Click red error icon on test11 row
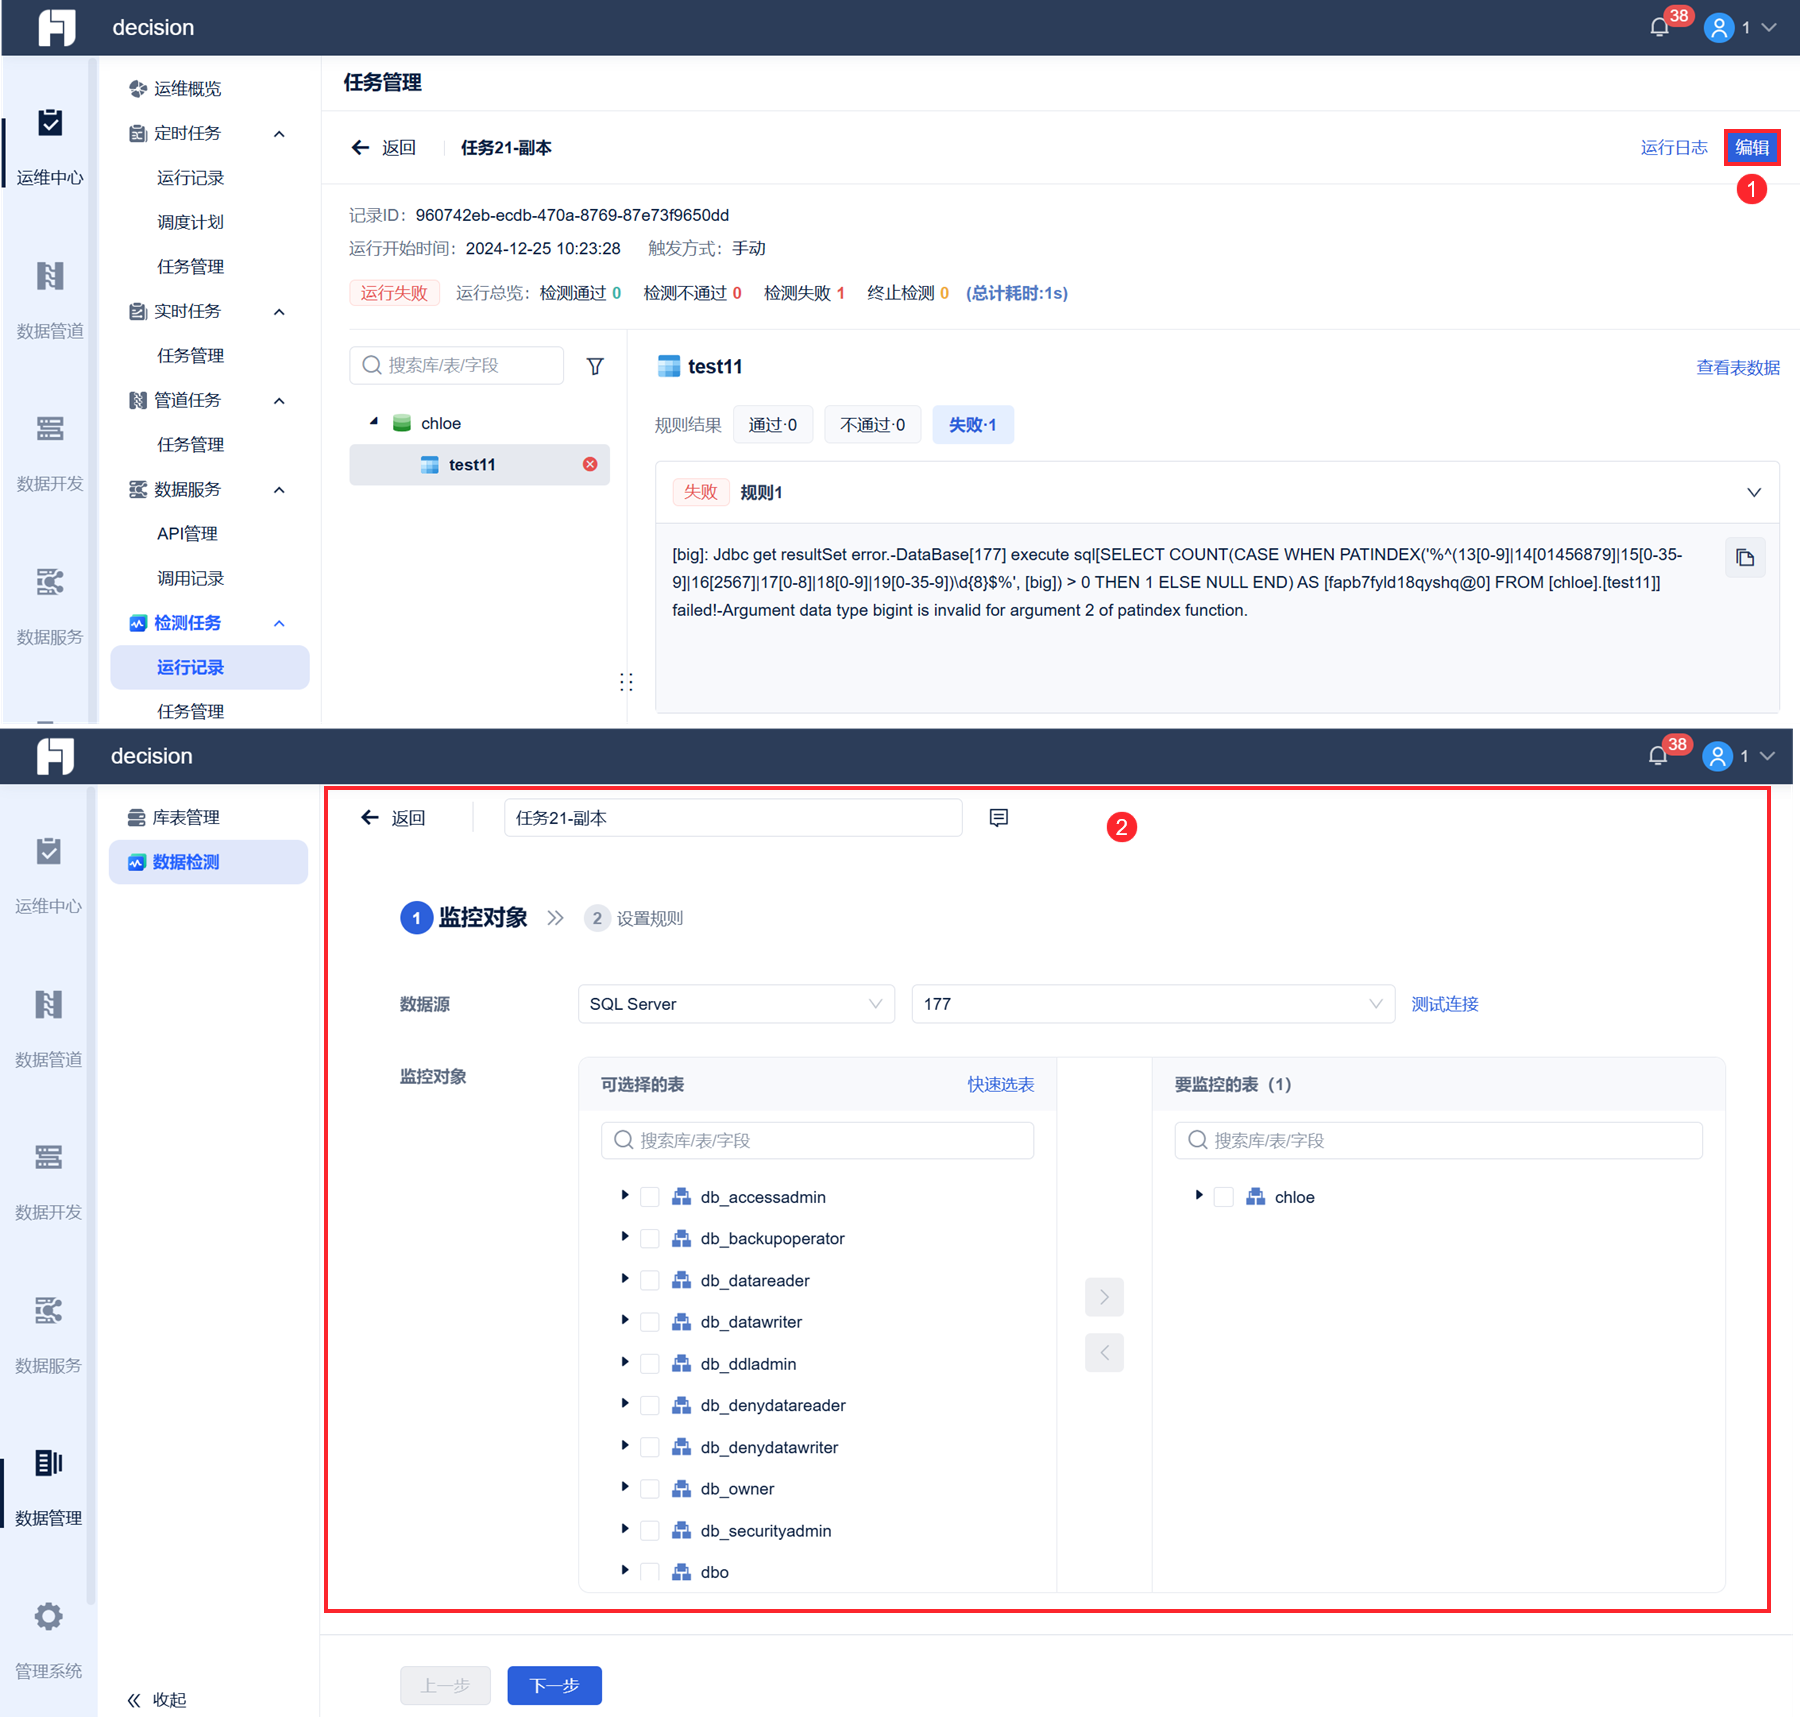The width and height of the screenshot is (1800, 1717). (590, 464)
